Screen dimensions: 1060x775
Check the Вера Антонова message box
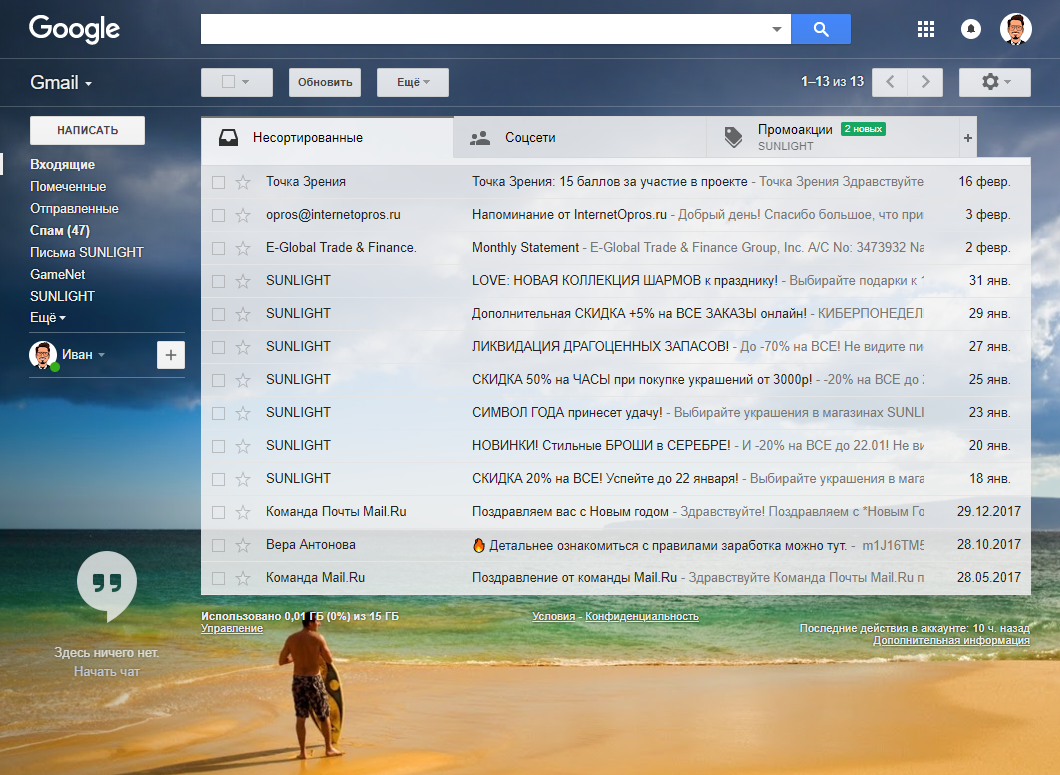(x=218, y=545)
